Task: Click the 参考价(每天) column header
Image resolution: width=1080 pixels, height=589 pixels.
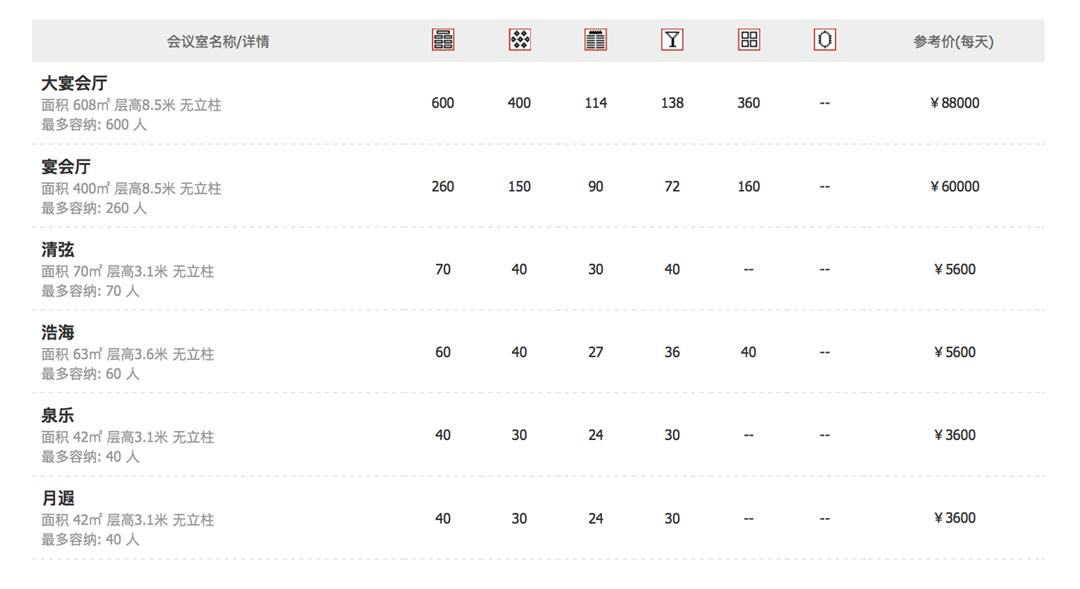Action: (953, 41)
